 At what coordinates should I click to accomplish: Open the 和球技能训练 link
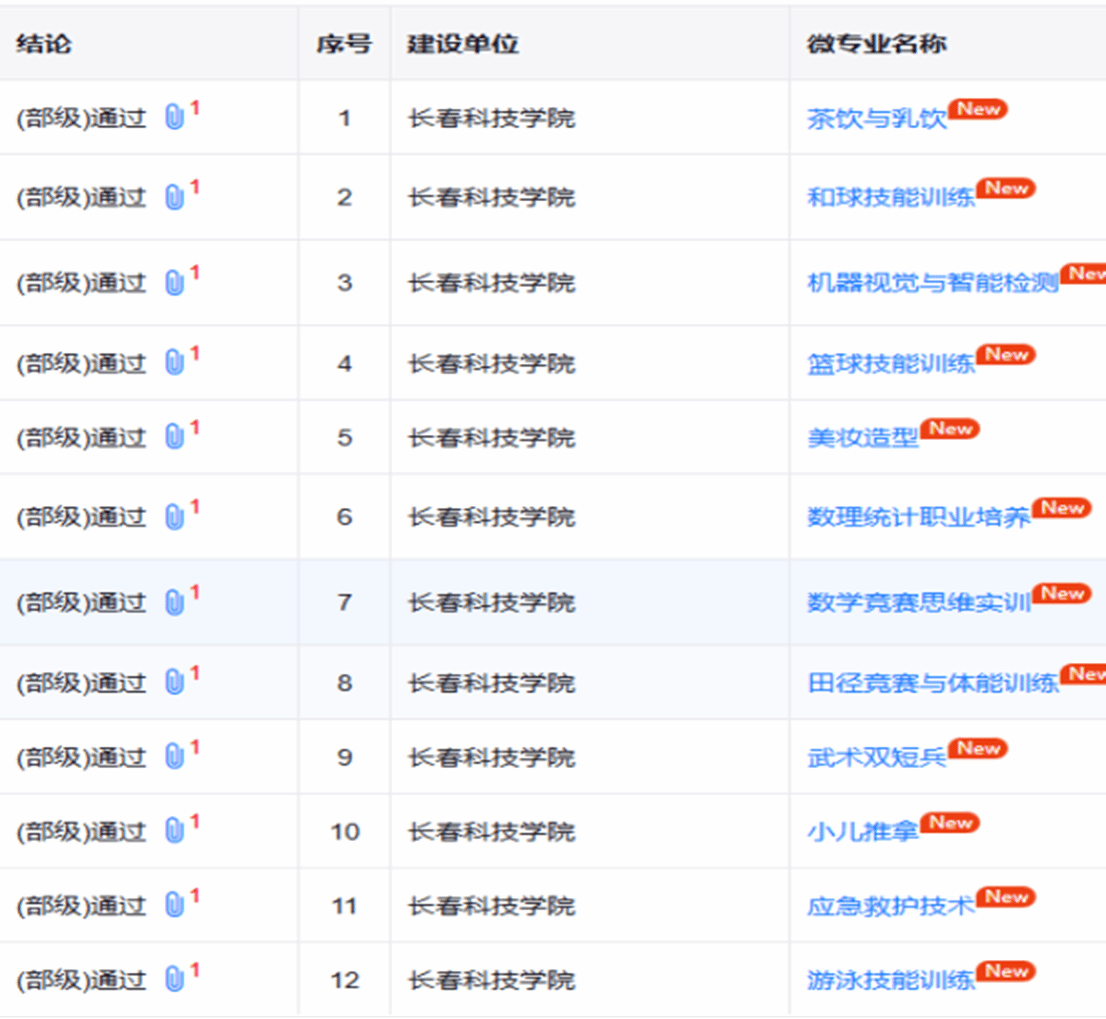(891, 197)
